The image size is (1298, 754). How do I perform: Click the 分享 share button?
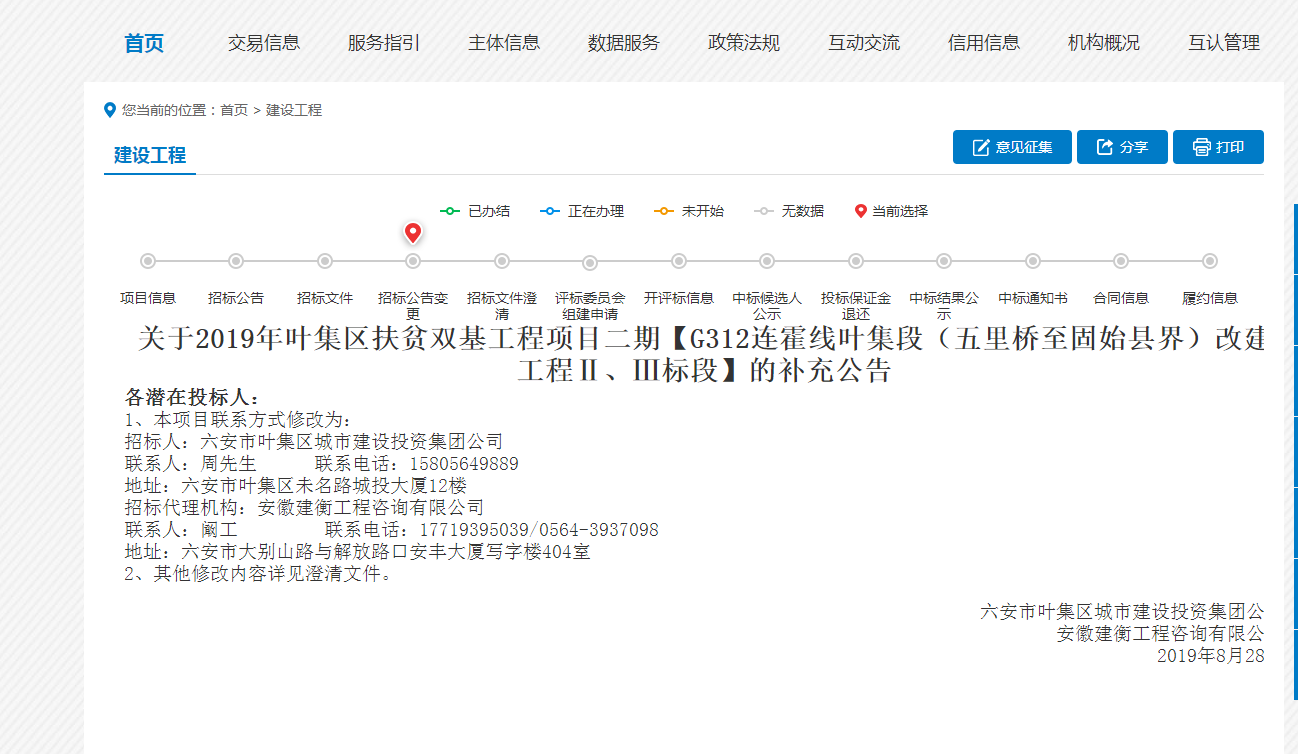[1123, 147]
